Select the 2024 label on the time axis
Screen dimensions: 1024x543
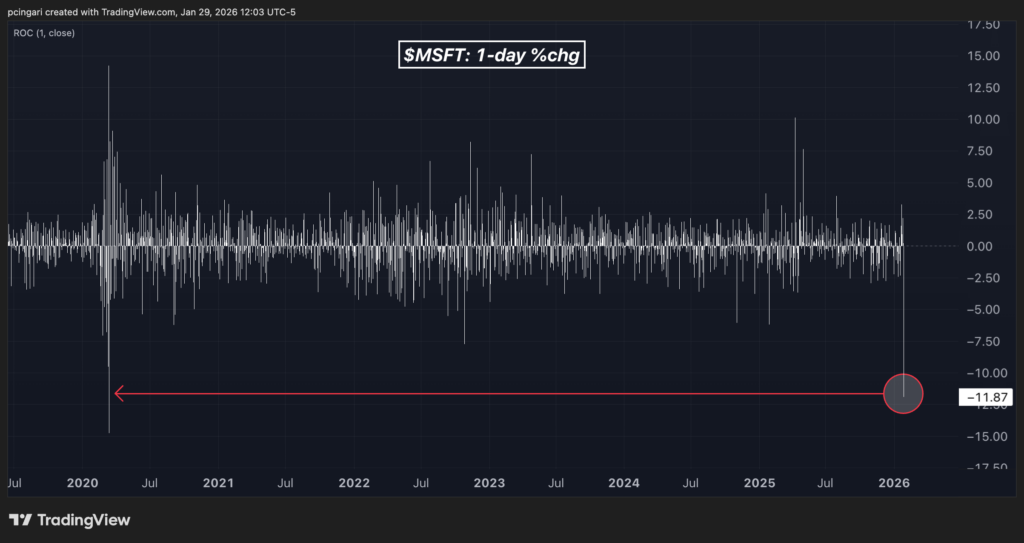pyautogui.click(x=624, y=483)
